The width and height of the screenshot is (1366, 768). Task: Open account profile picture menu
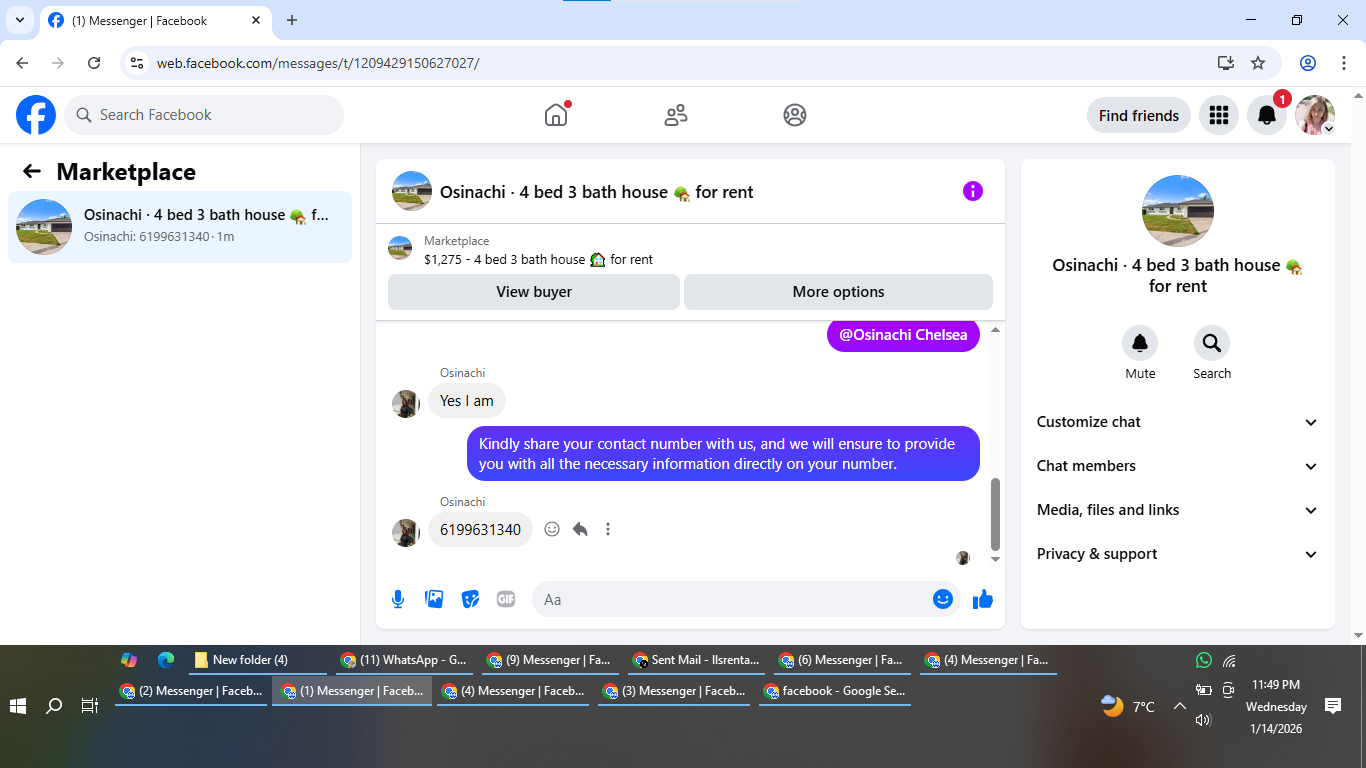(1315, 115)
